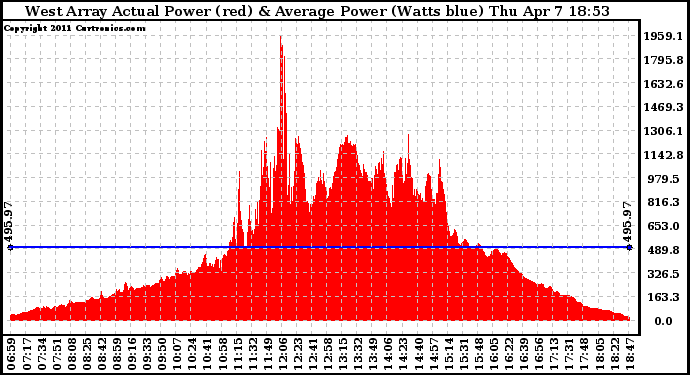The height and width of the screenshot is (375, 690).
Task: Click the 11:49 time label
Action: 268,354
